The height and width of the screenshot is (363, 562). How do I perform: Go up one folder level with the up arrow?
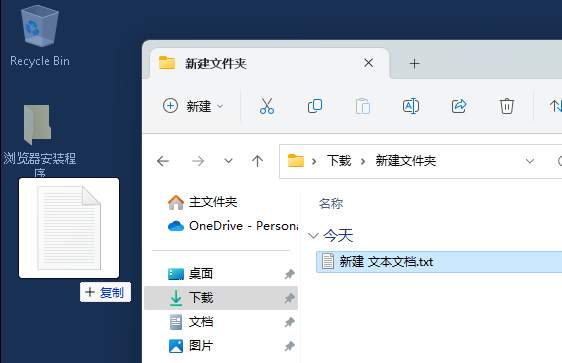coord(257,161)
